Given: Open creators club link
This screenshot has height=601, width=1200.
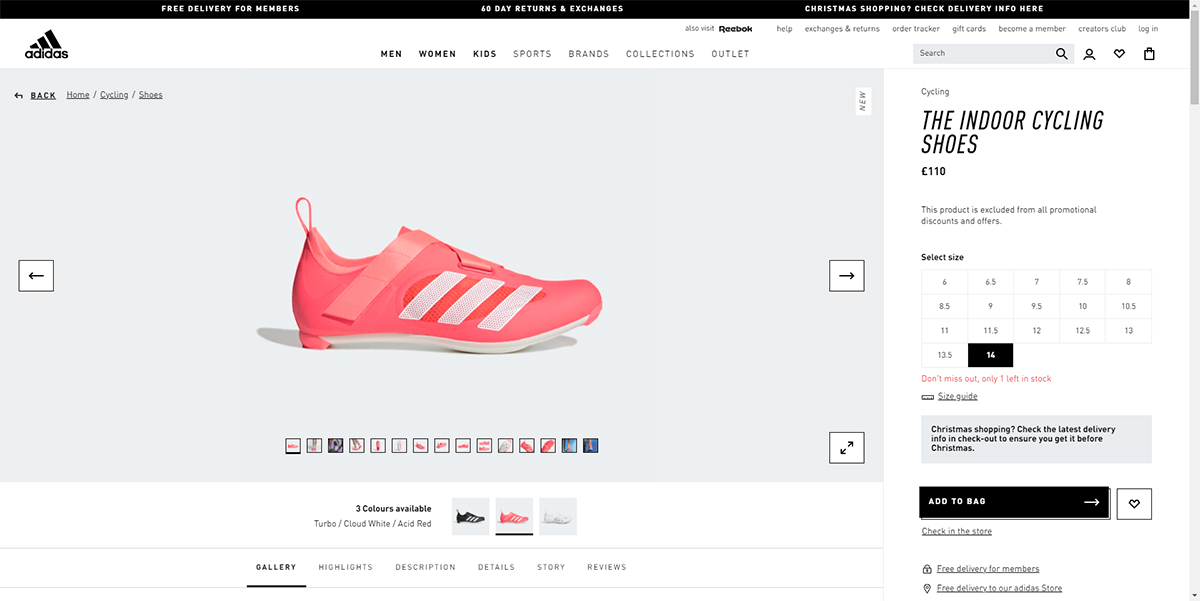Looking at the screenshot, I should 1102,29.
